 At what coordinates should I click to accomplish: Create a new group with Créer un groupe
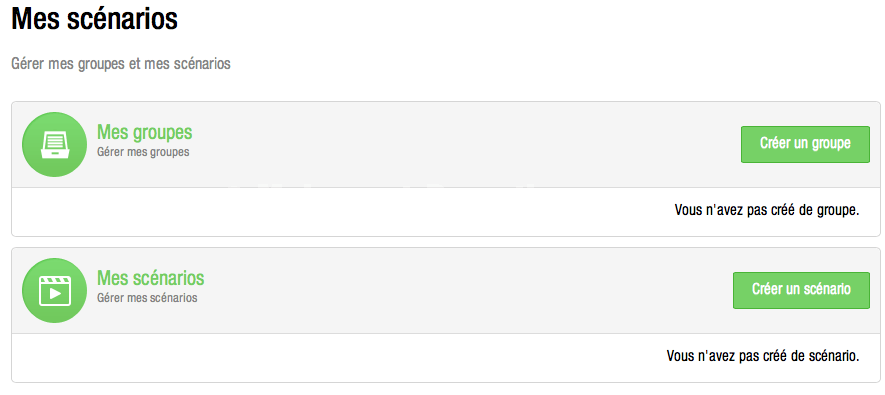805,144
